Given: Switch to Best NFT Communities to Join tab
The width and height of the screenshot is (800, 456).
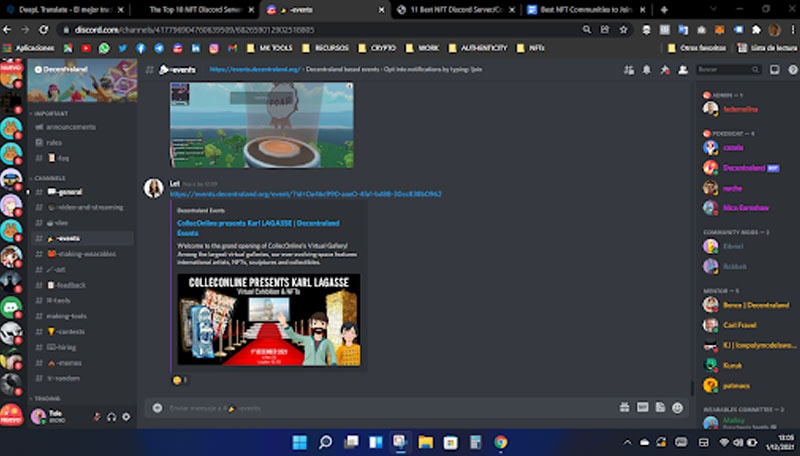Looking at the screenshot, I should tap(586, 10).
